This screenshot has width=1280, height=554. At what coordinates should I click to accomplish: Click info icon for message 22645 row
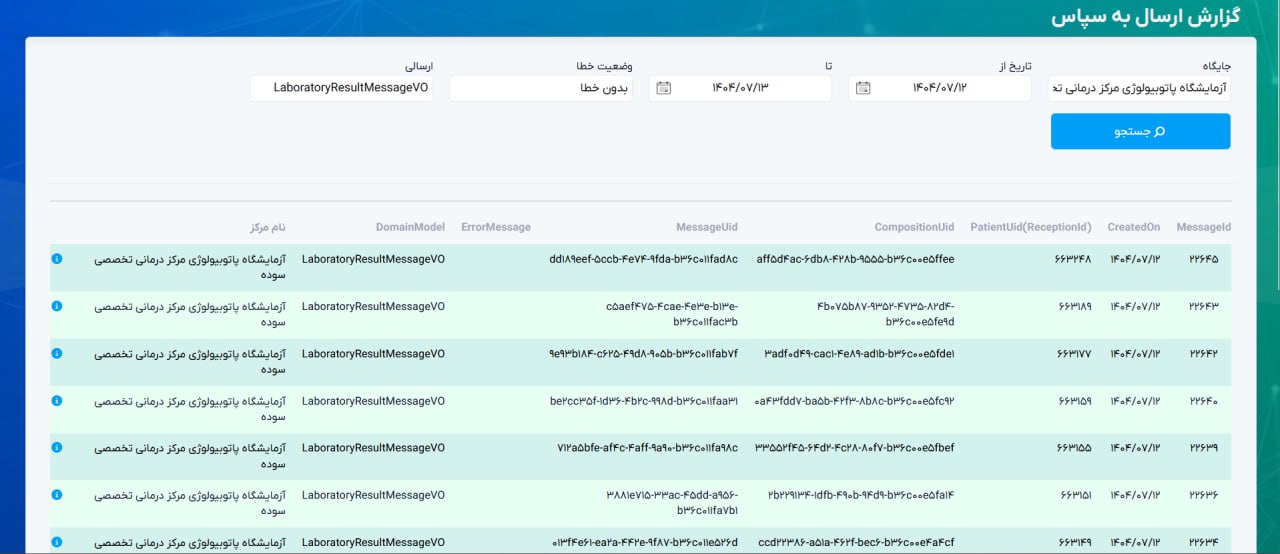coord(57,259)
